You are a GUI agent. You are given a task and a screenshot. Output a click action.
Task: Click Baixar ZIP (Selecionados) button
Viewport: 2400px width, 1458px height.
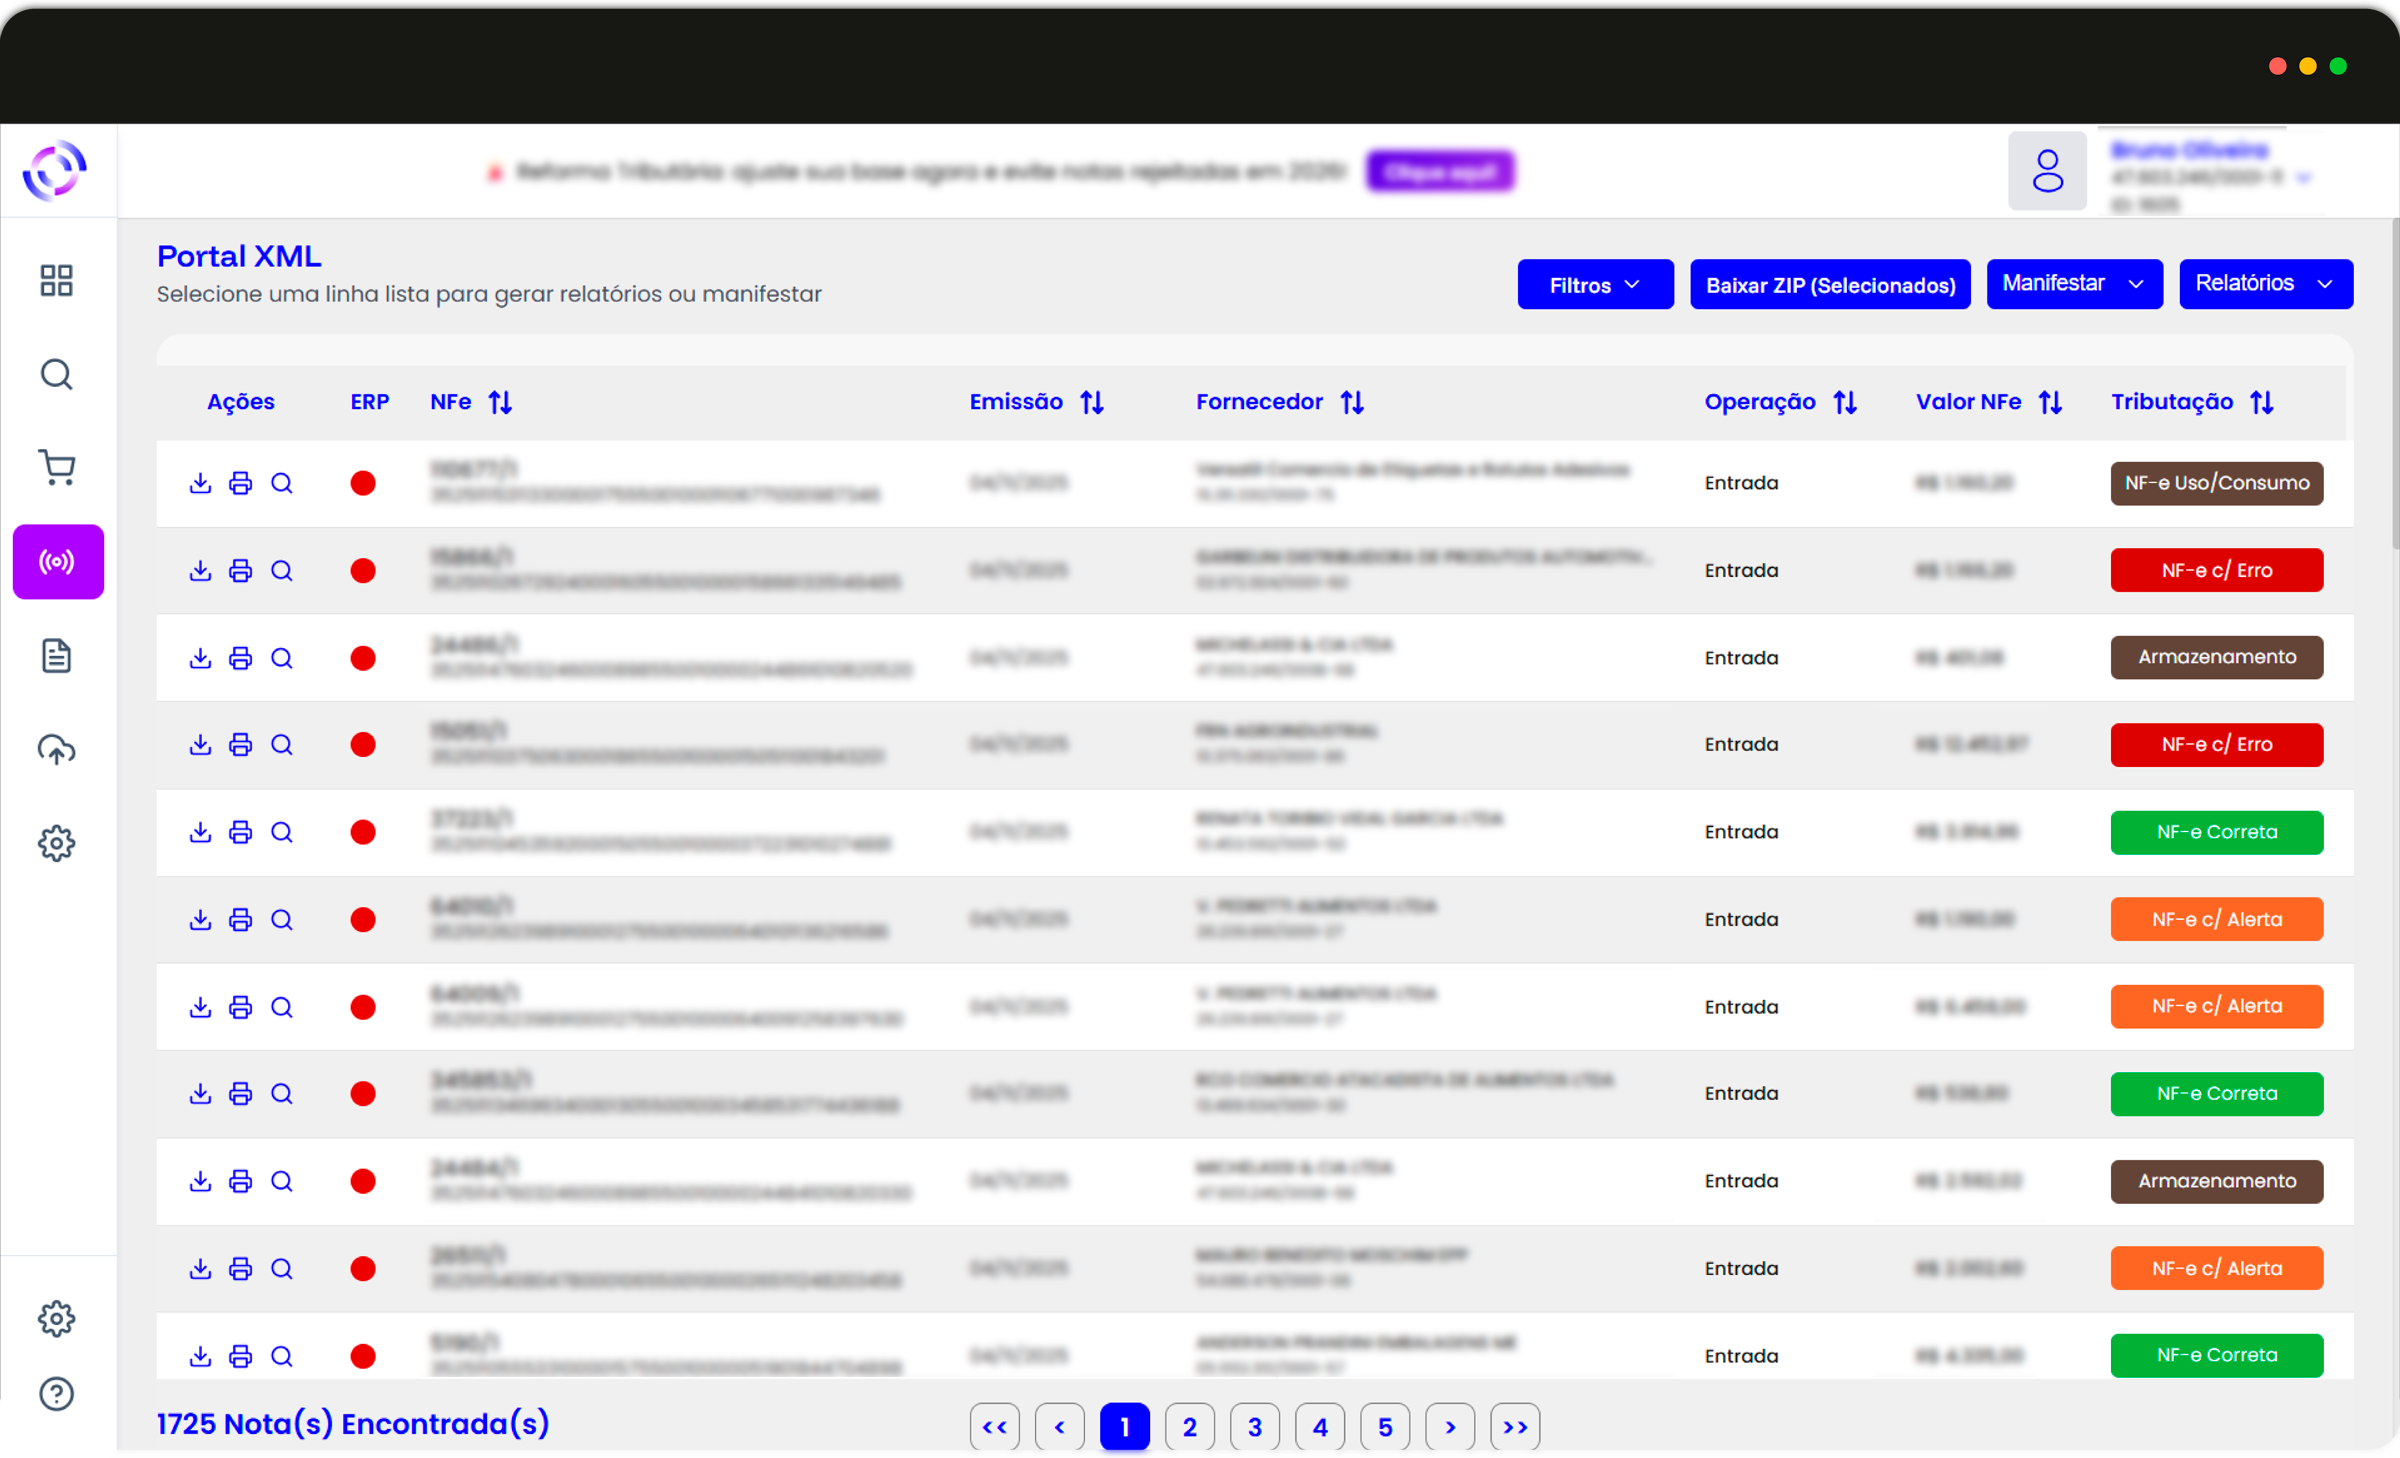point(1829,285)
